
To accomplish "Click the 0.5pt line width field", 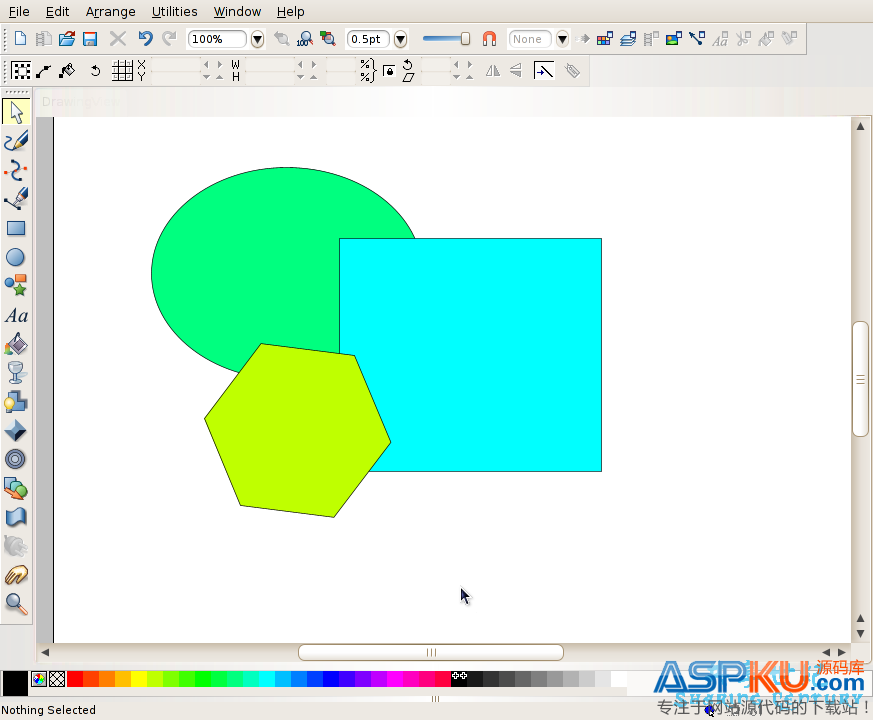I will tap(367, 39).
